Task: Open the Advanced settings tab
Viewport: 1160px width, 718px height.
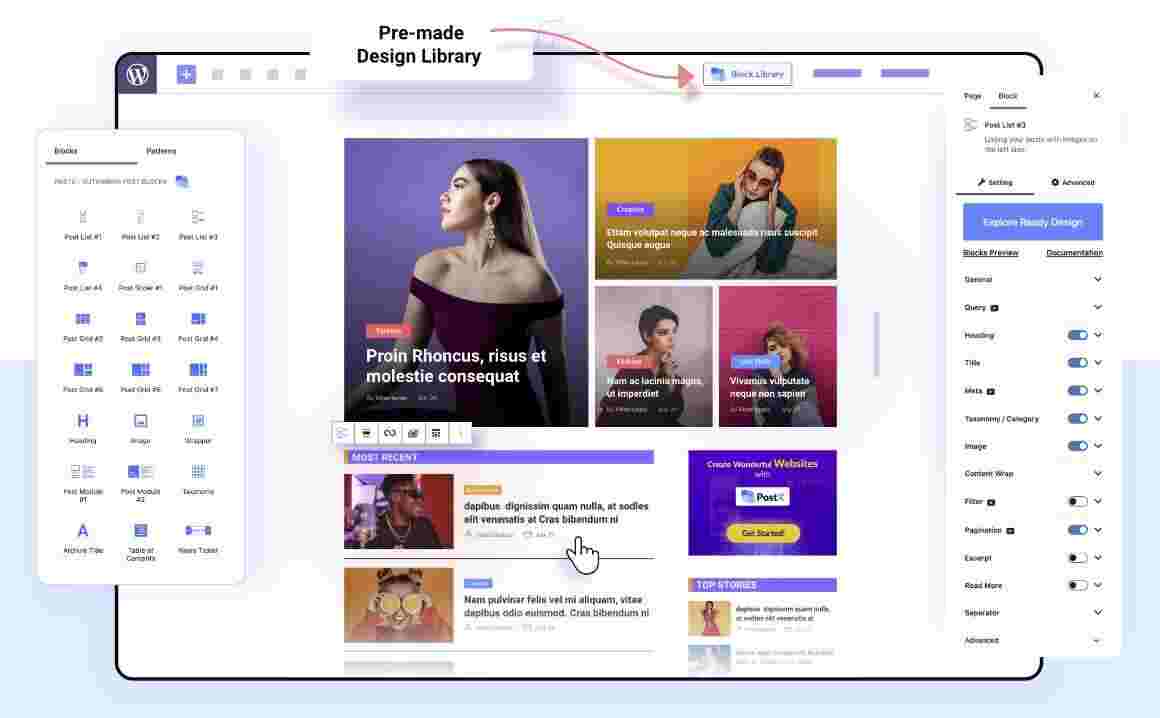Action: pyautogui.click(x=1073, y=182)
